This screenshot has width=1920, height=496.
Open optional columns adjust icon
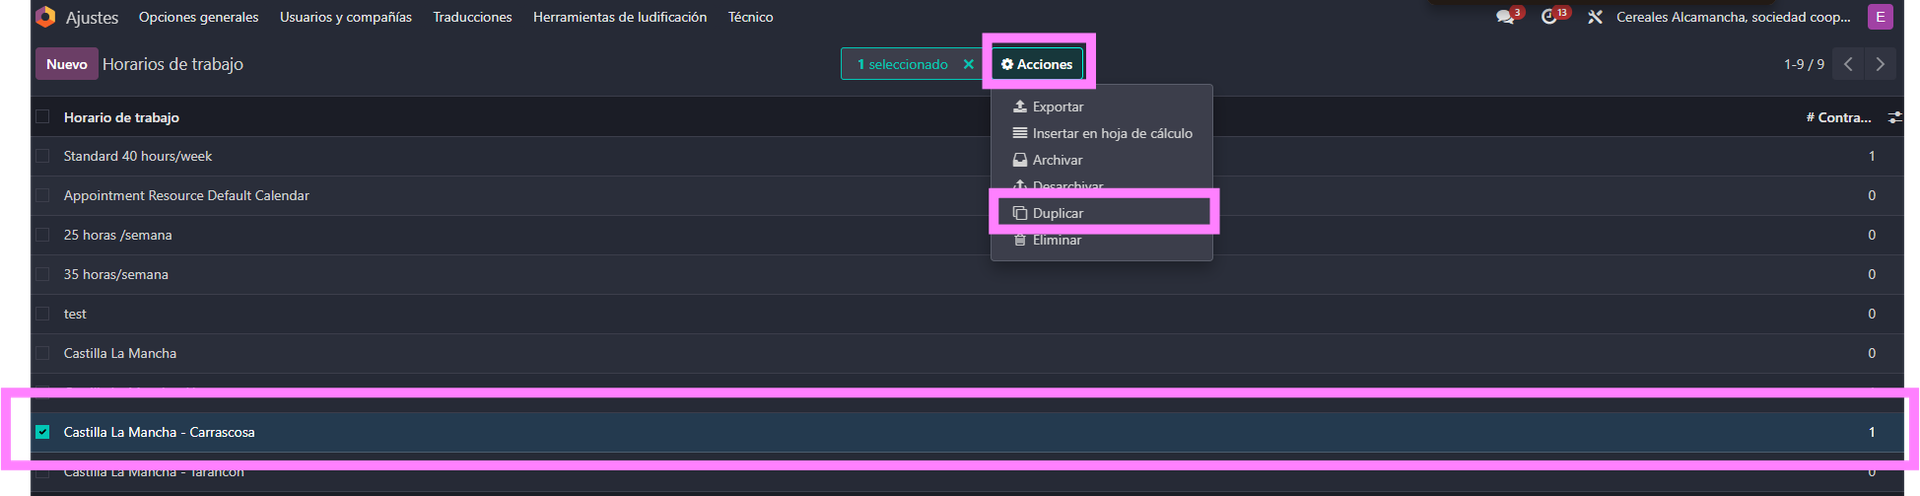(x=1894, y=117)
